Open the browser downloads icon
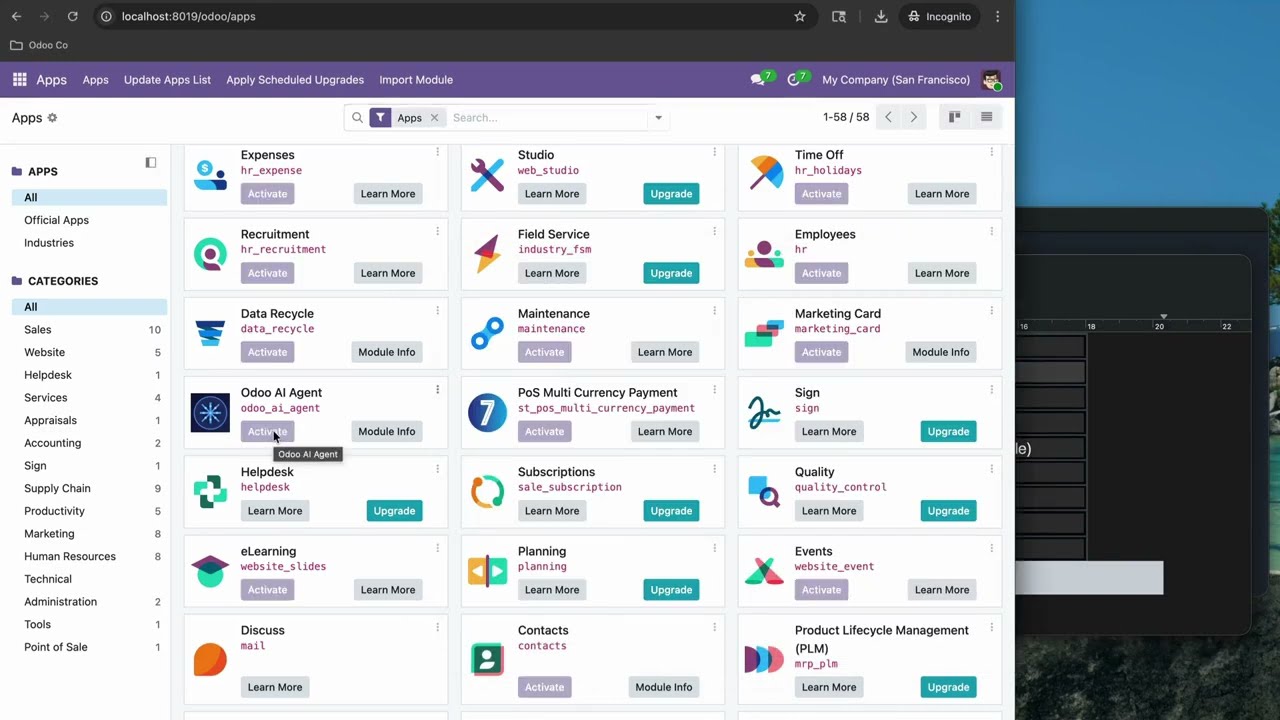Viewport: 1280px width, 720px height. 881,16
